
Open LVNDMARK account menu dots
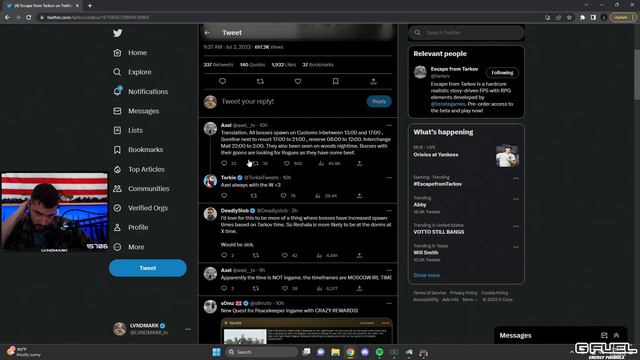coord(188,329)
